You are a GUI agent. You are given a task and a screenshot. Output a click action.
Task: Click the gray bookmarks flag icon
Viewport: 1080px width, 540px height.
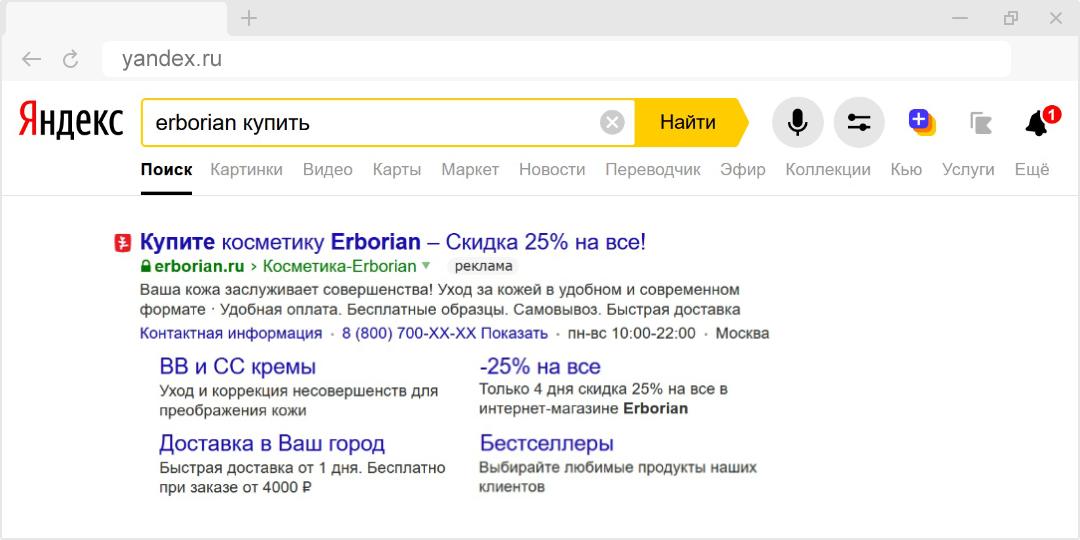[980, 123]
